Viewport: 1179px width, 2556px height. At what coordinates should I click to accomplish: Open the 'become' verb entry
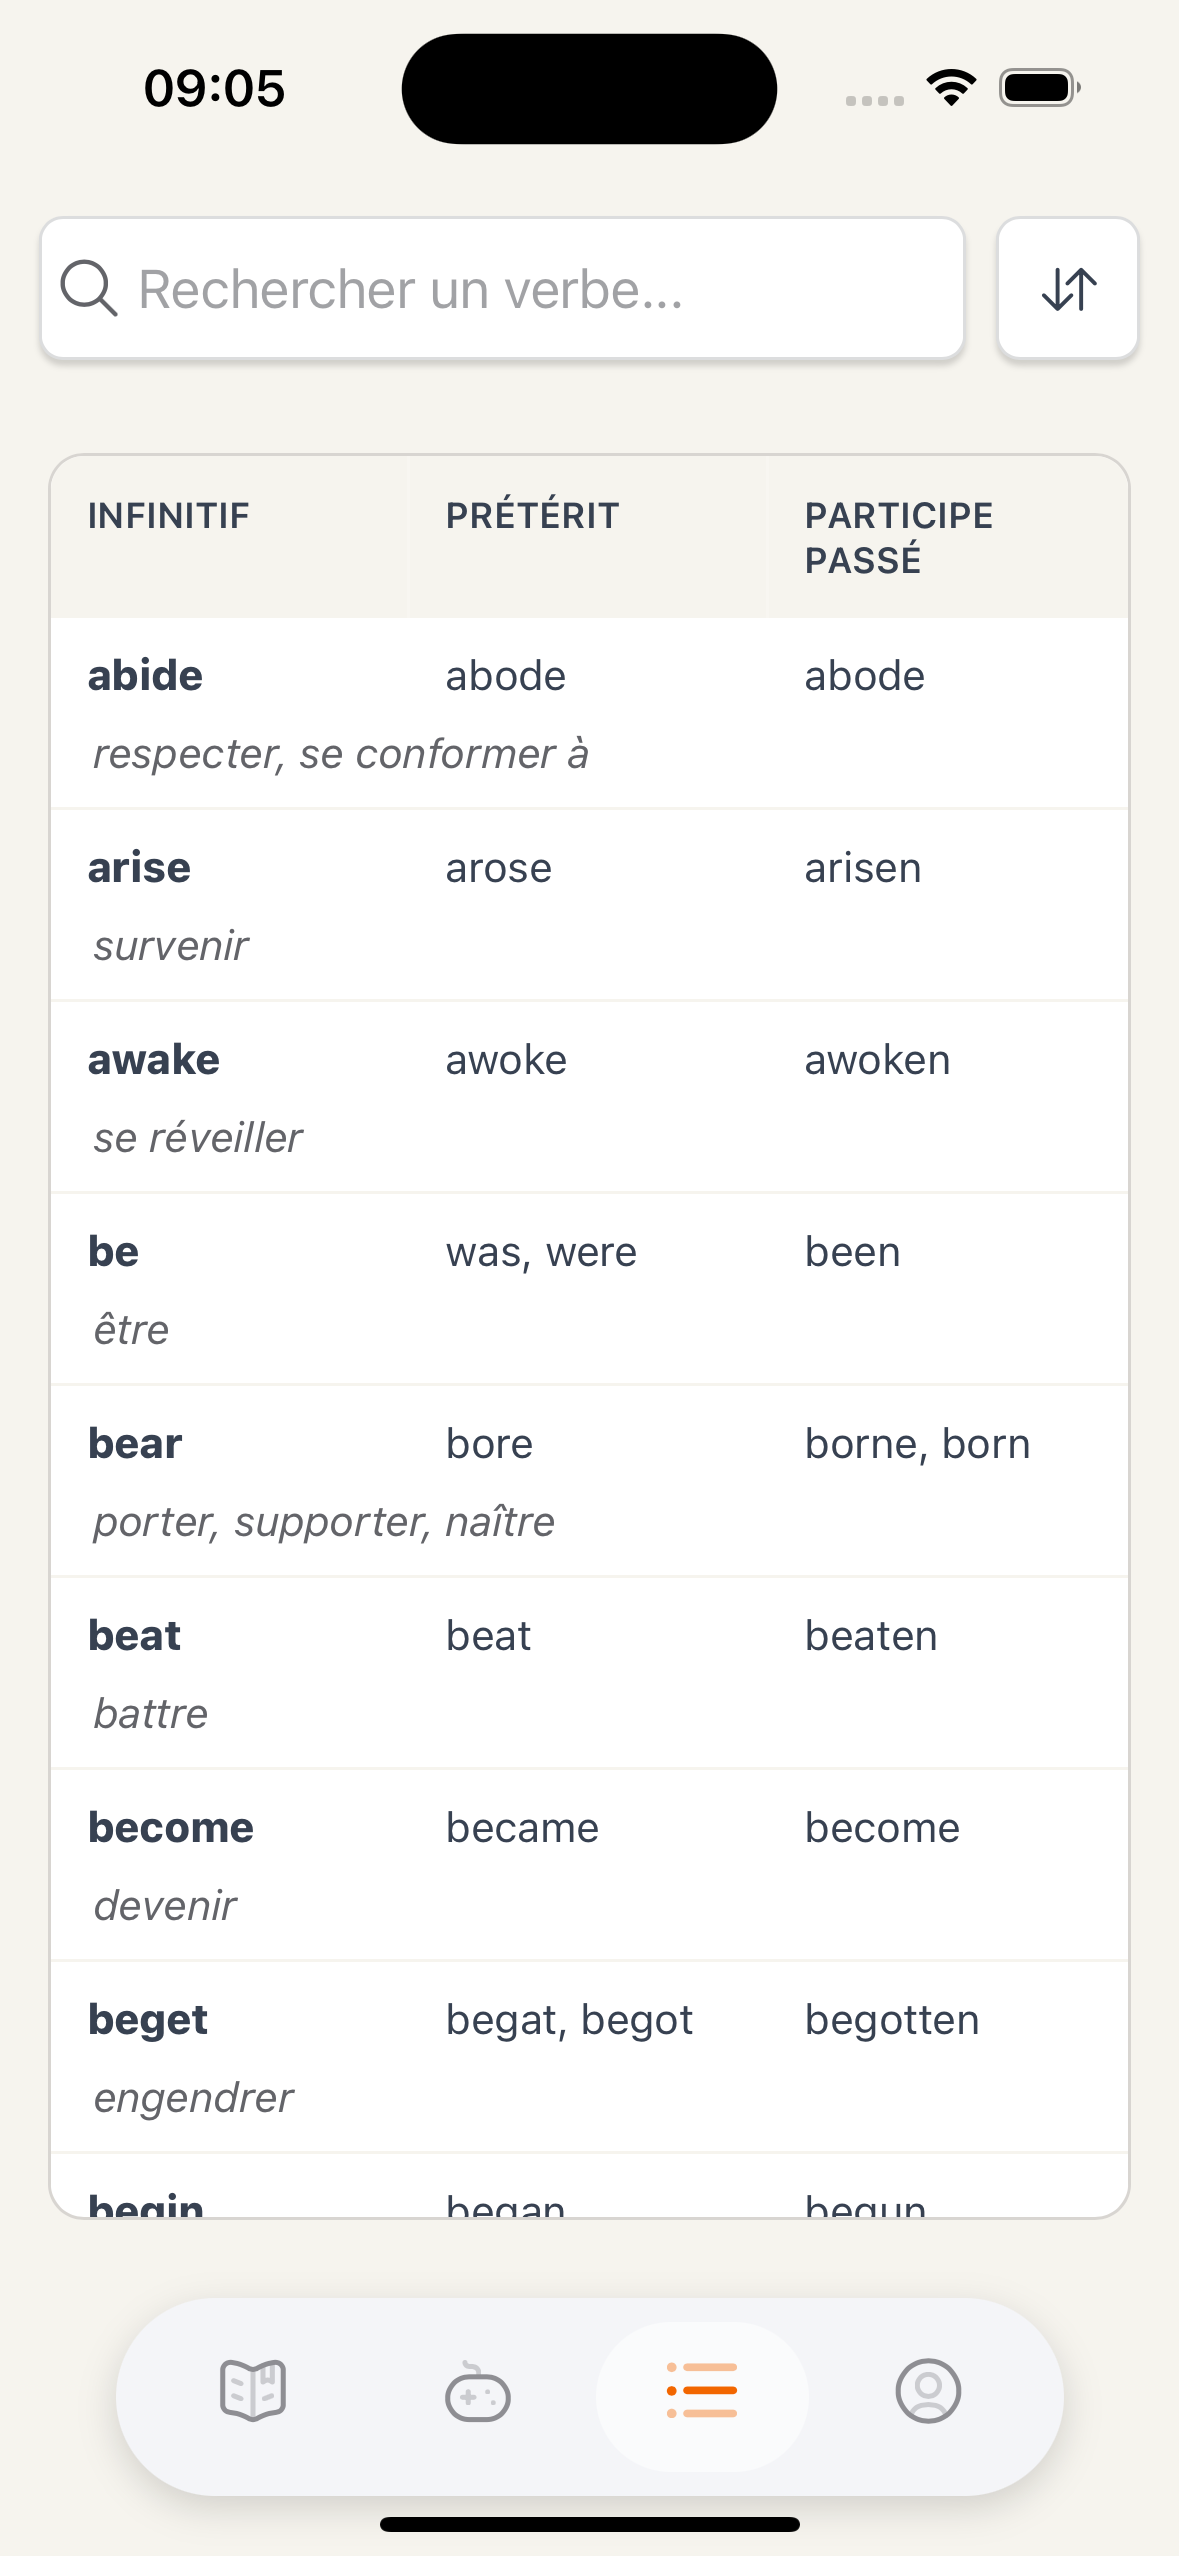589,1865
